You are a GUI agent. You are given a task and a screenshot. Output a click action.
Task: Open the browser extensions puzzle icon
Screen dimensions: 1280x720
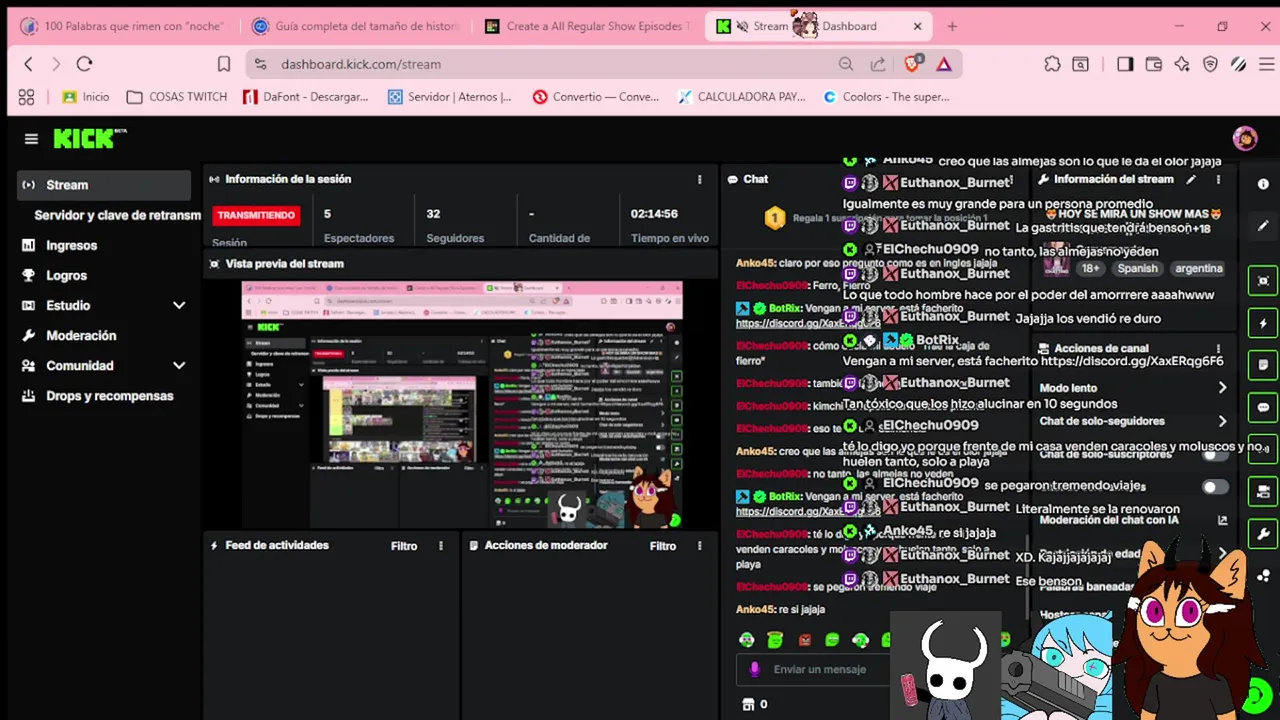pos(1052,64)
